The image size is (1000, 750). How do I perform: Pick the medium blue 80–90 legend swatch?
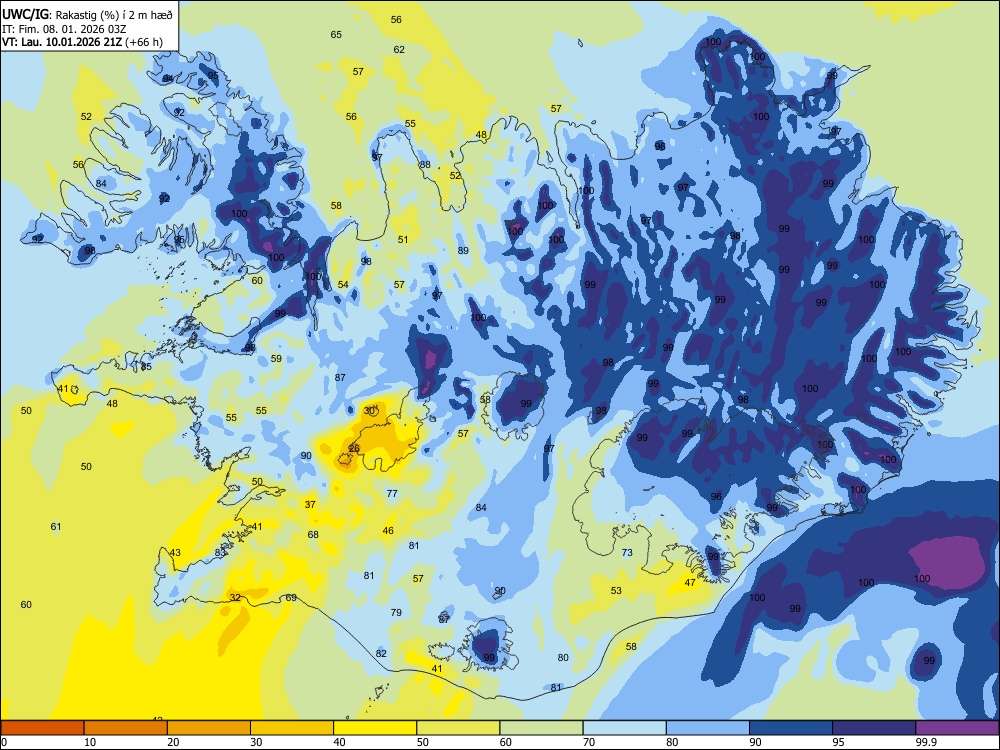pyautogui.click(x=708, y=728)
